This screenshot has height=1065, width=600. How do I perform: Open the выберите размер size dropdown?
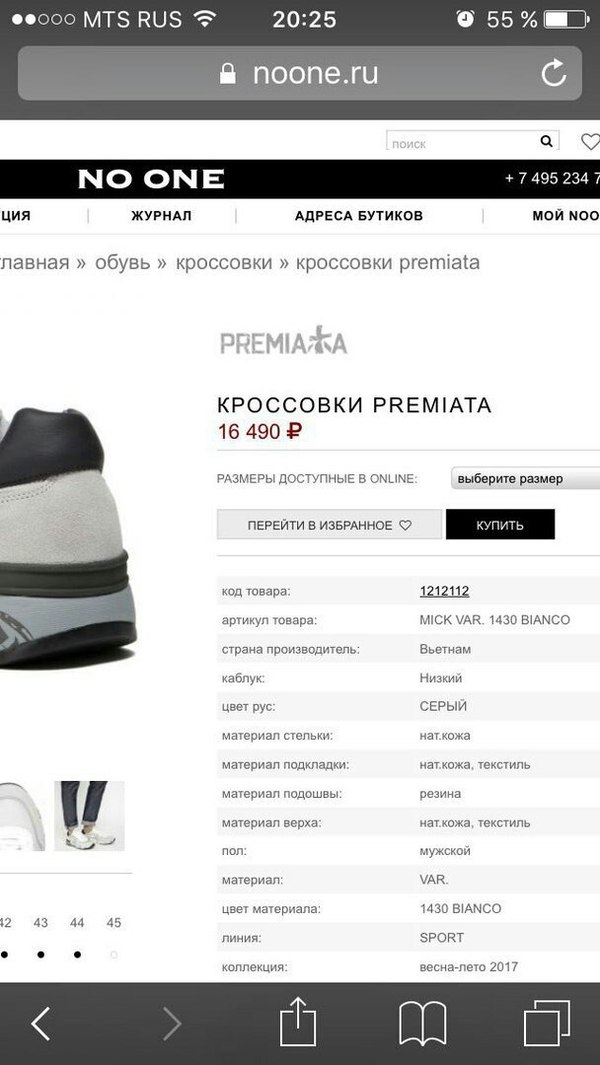click(x=525, y=478)
